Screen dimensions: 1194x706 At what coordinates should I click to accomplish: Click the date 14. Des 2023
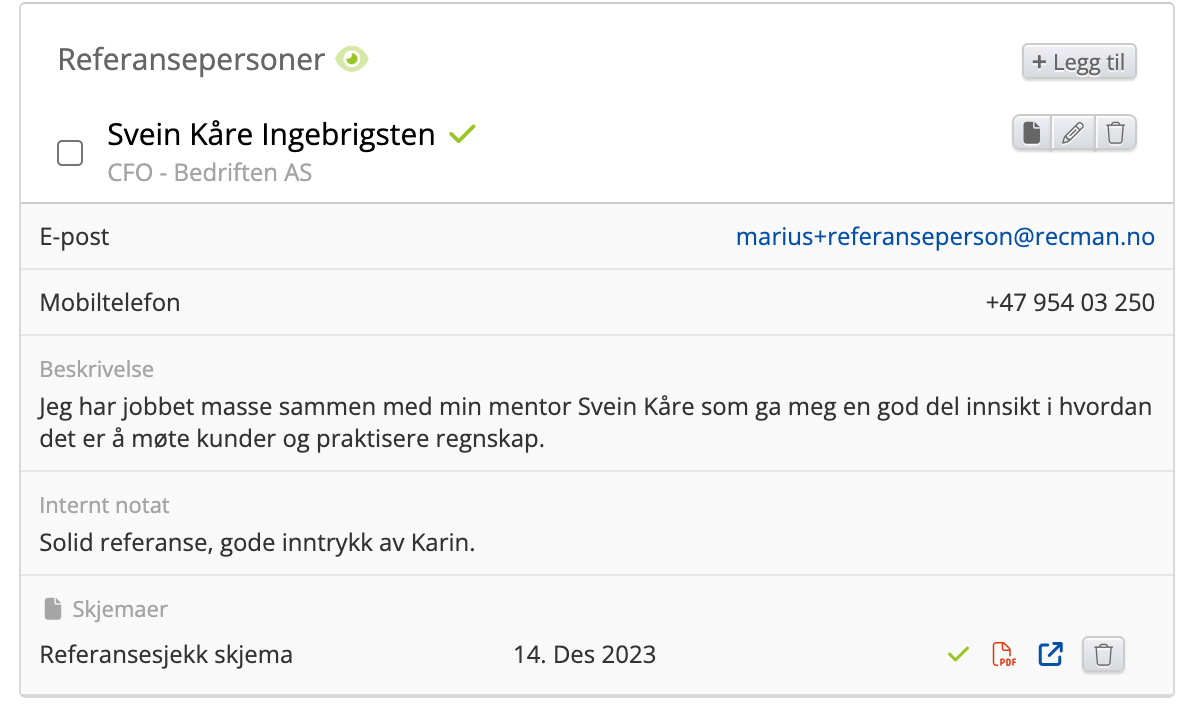[584, 655]
